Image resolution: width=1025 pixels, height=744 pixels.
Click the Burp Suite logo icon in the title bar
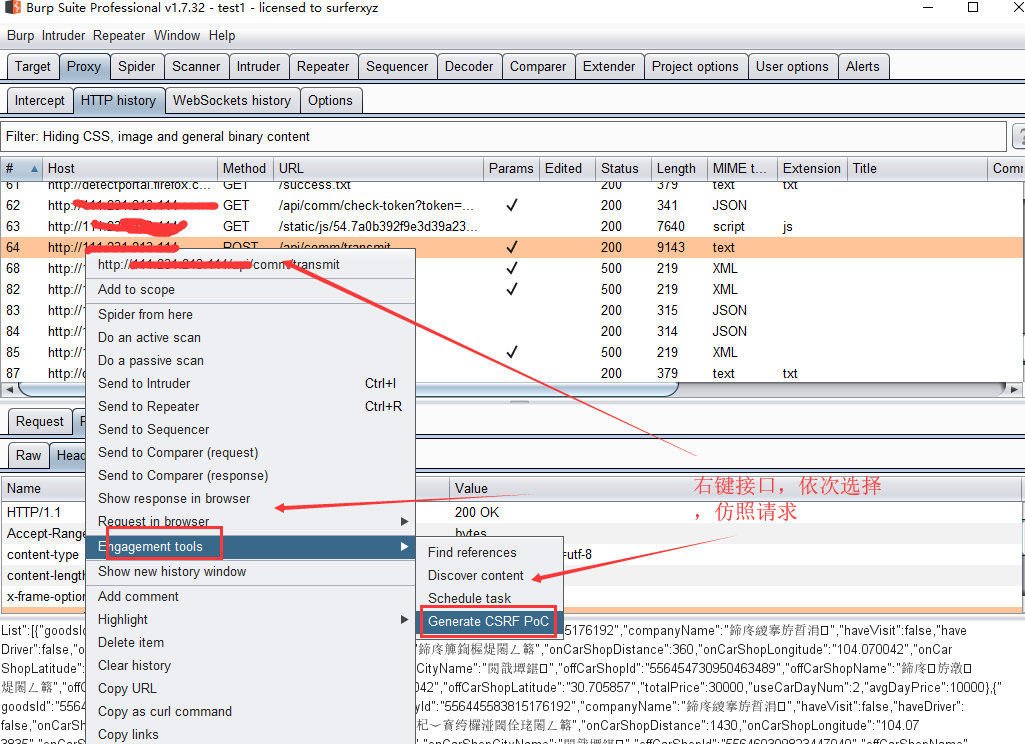coord(11,10)
